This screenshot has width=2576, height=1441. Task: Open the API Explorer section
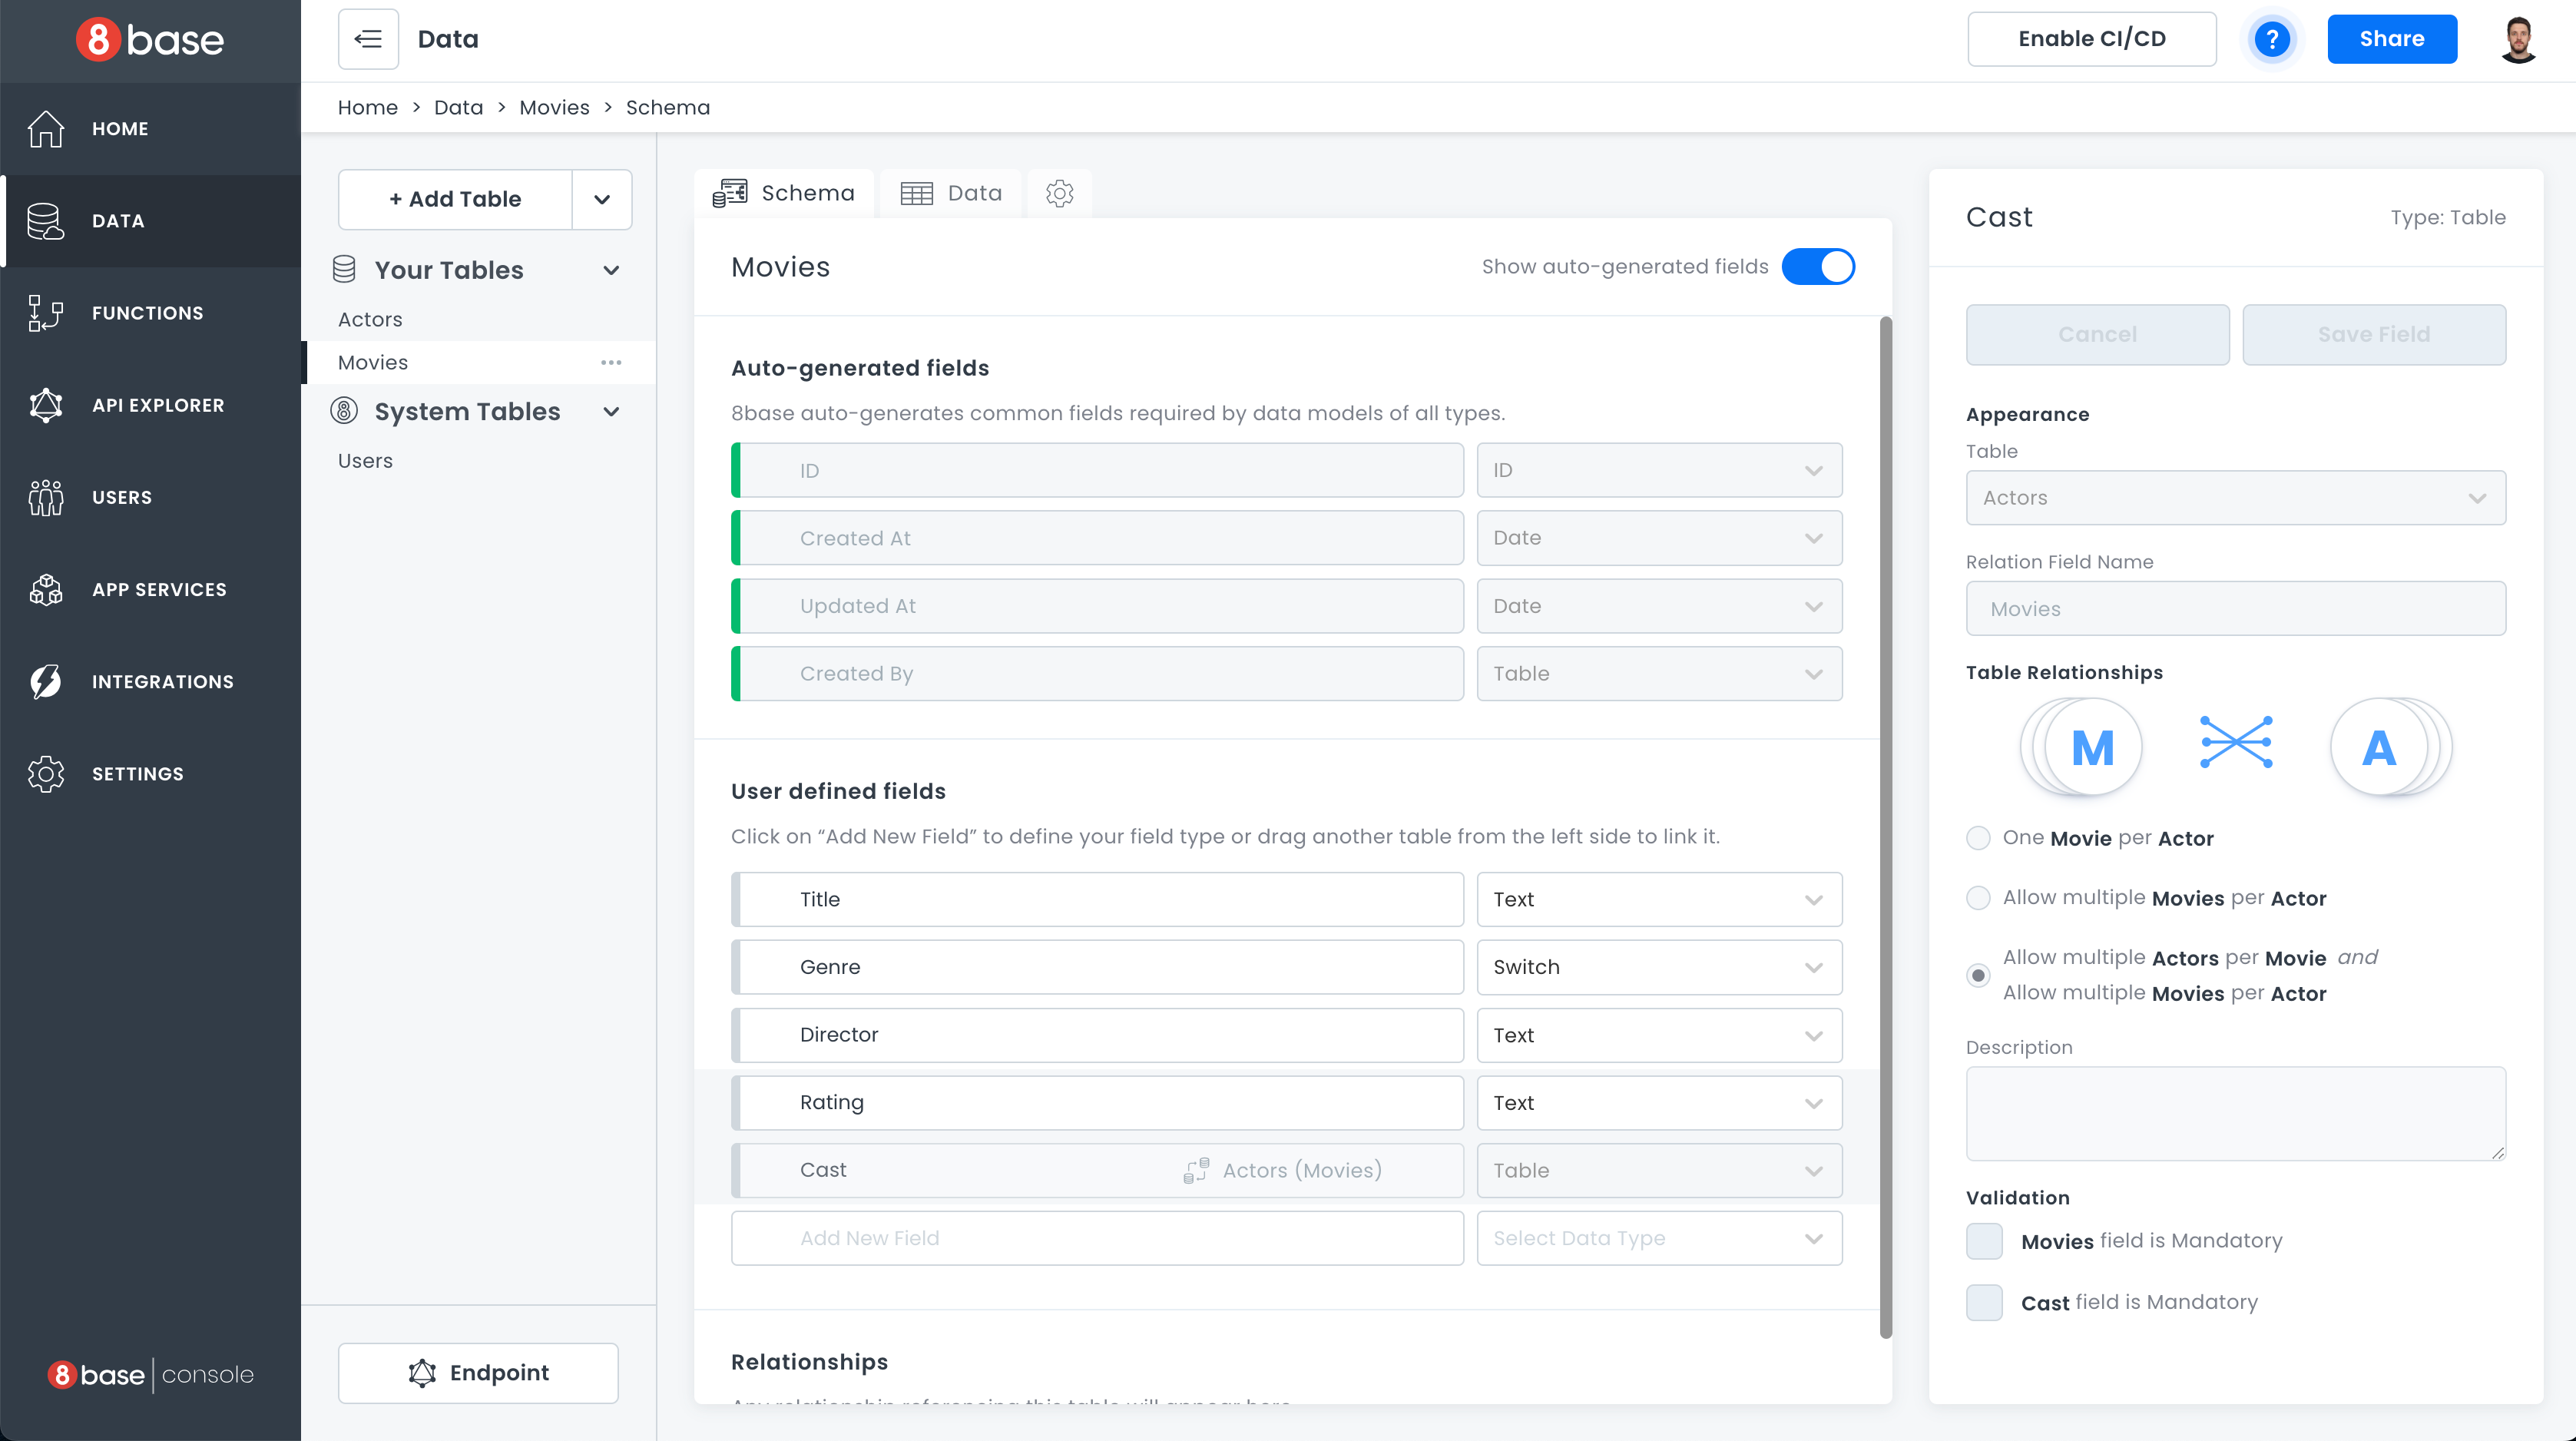(x=157, y=405)
